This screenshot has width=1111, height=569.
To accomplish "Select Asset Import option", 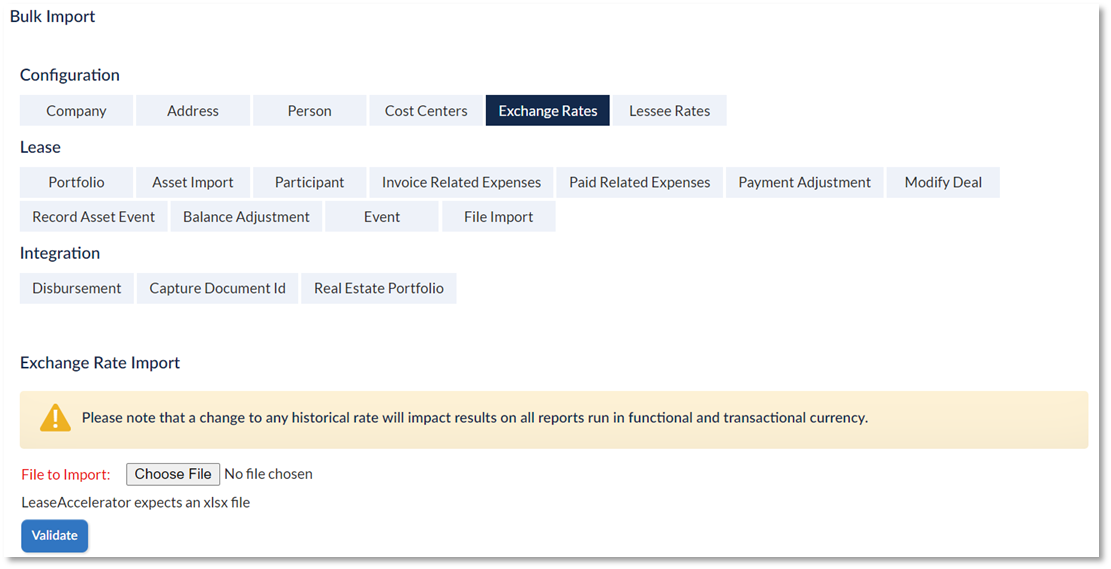I will click(193, 182).
